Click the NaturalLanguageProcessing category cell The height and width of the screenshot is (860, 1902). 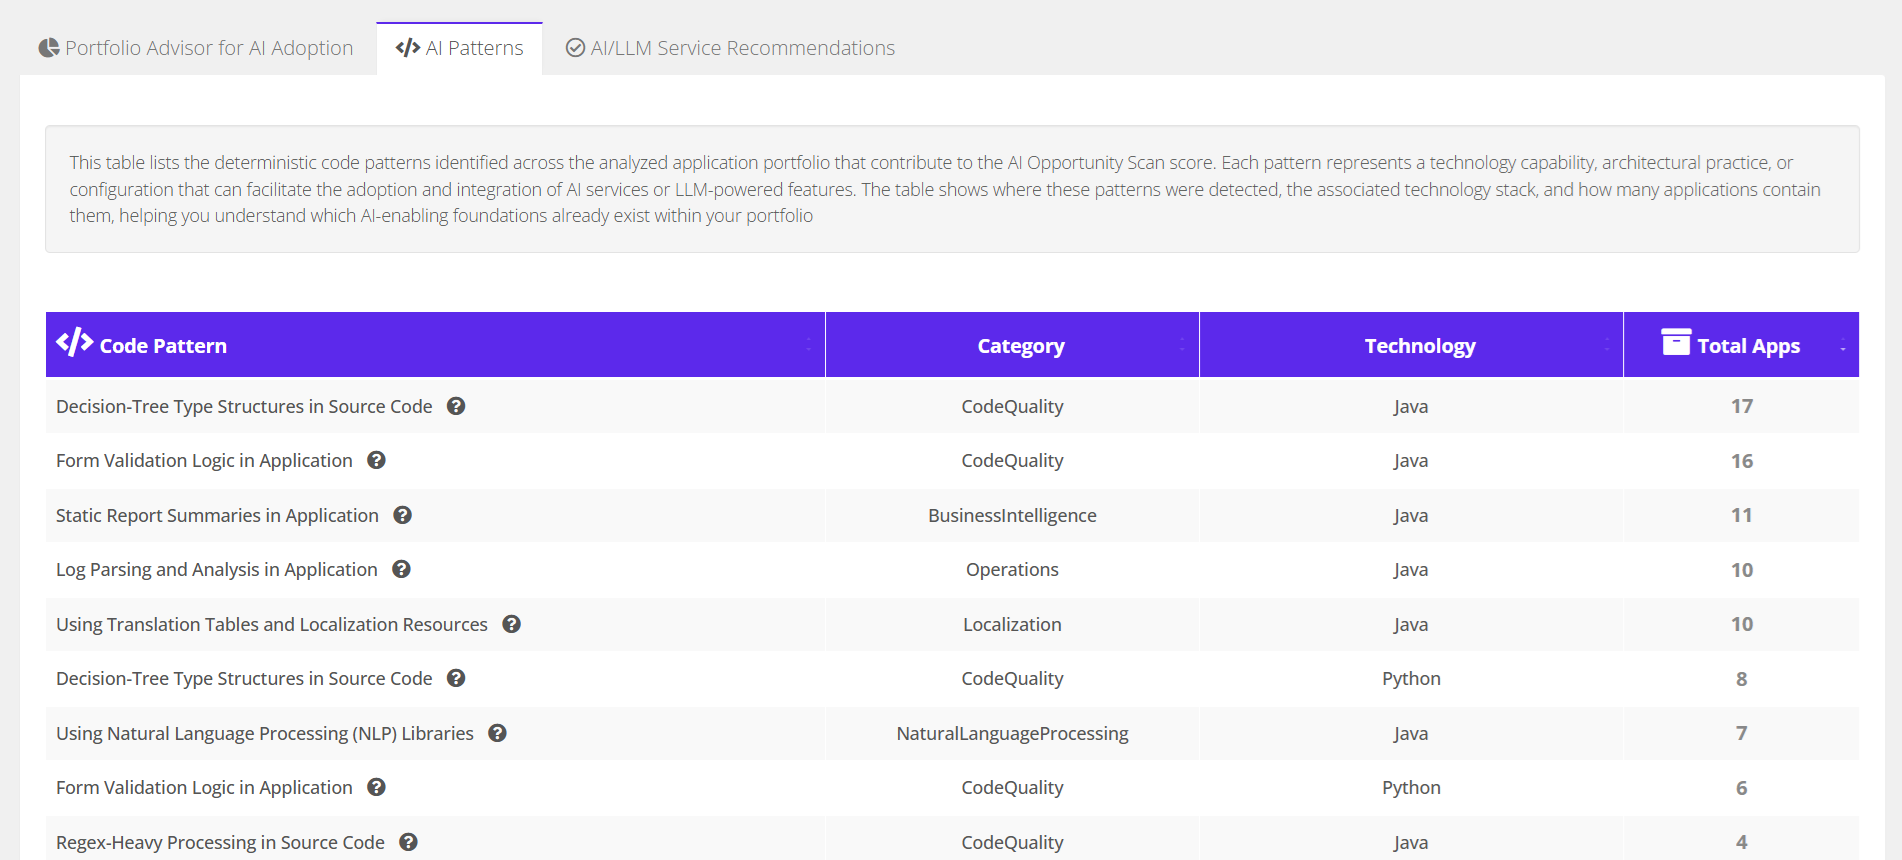click(1012, 733)
